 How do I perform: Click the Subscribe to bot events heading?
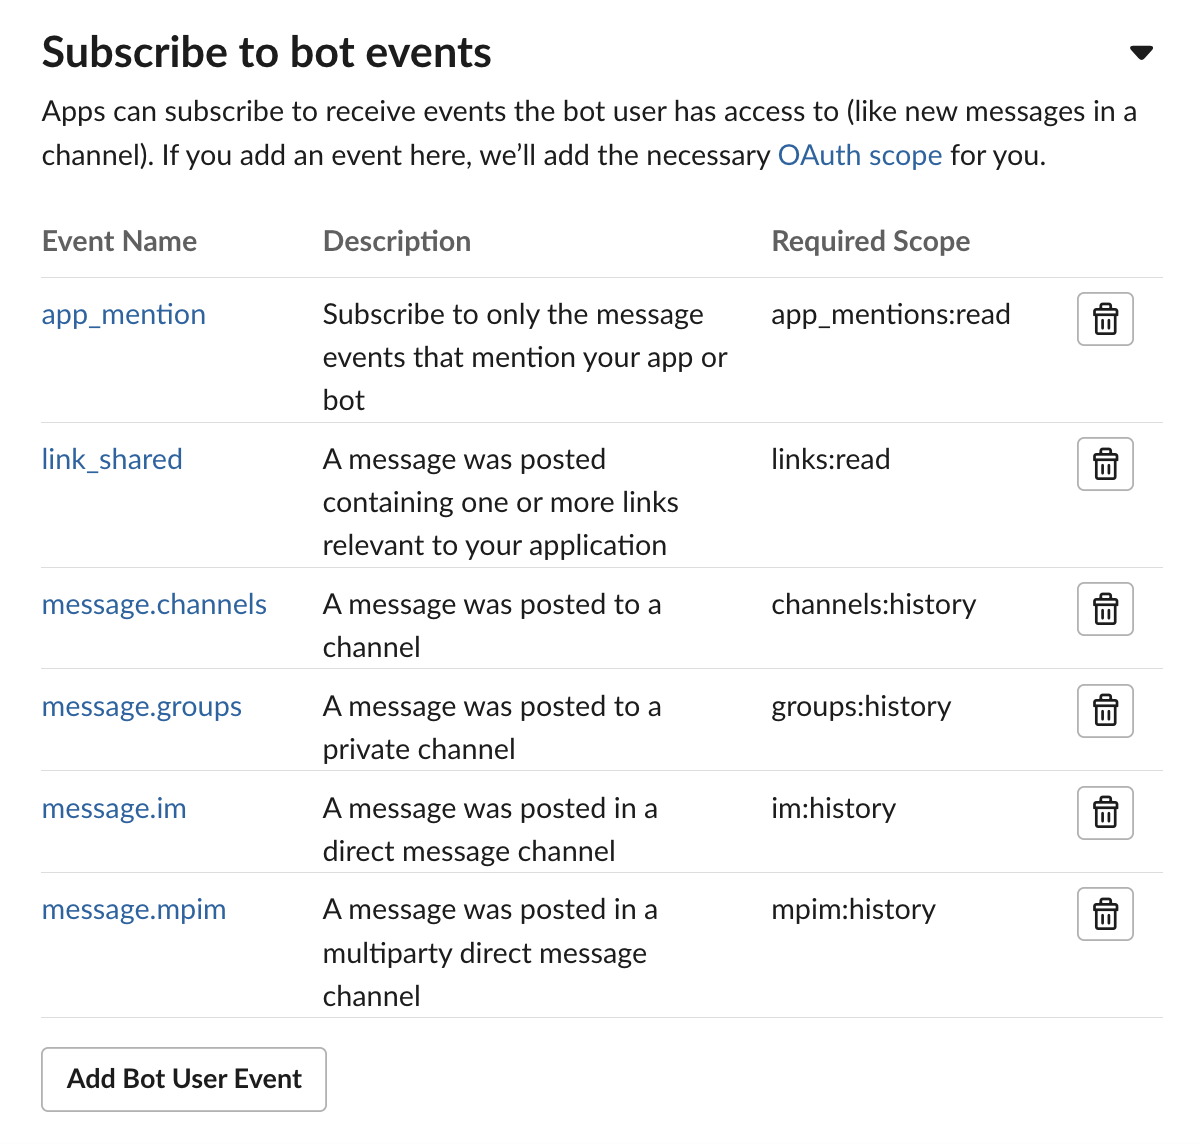pyautogui.click(x=267, y=53)
